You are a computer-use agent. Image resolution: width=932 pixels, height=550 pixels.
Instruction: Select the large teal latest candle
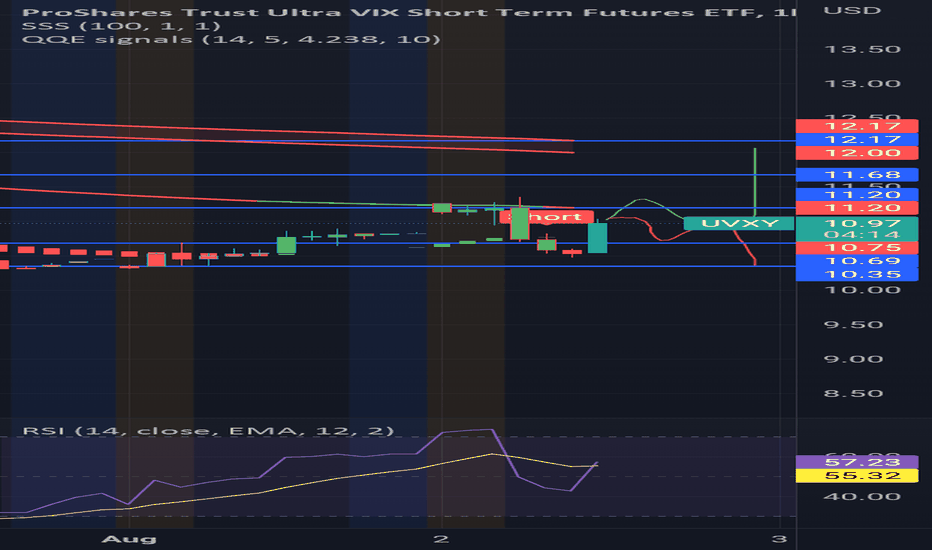(597, 238)
